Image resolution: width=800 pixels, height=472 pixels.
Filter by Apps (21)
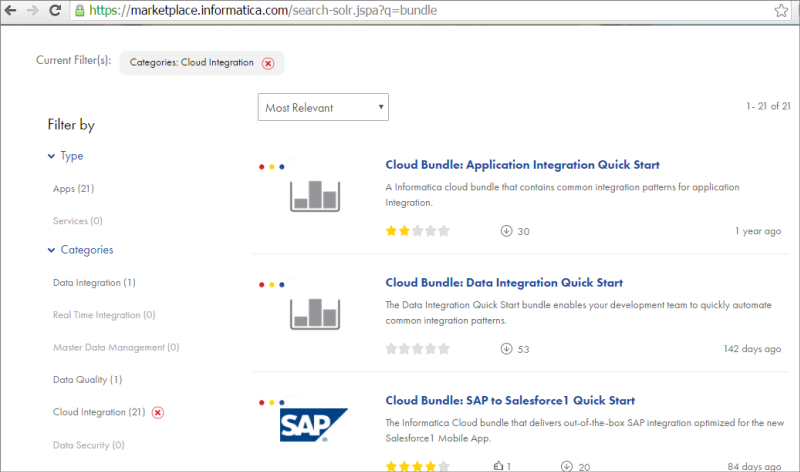pyautogui.click(x=73, y=189)
